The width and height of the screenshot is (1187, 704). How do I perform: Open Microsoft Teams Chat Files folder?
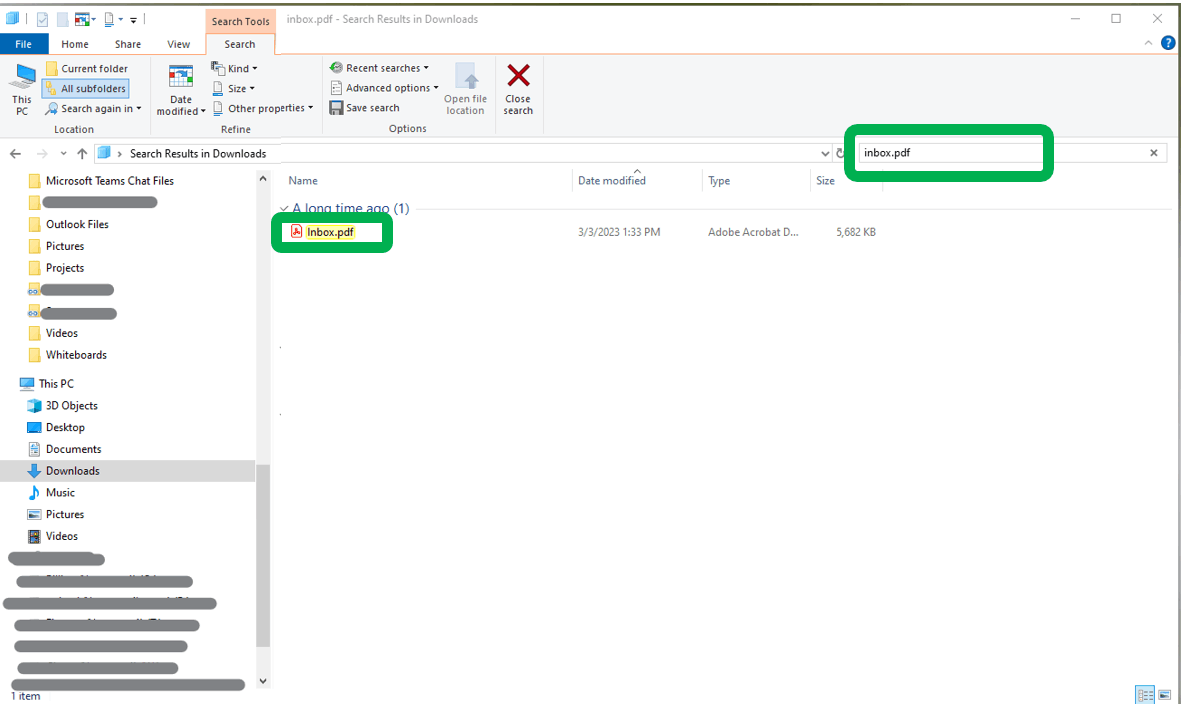110,181
